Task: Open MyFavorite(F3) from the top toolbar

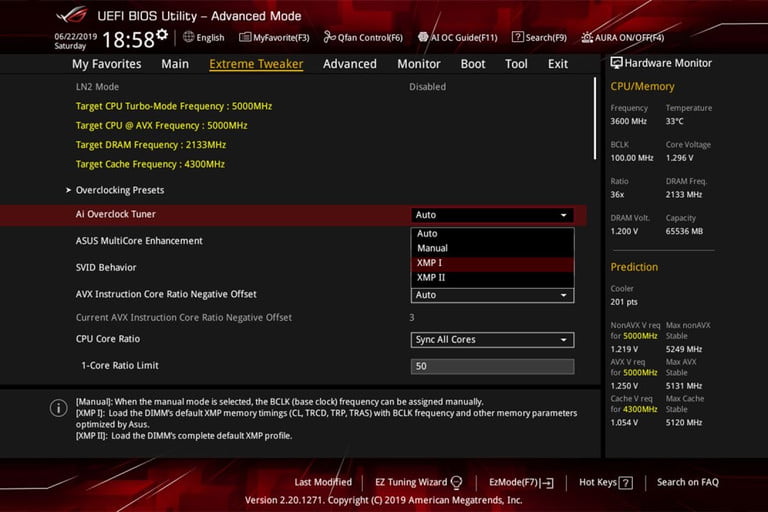Action: coord(274,37)
